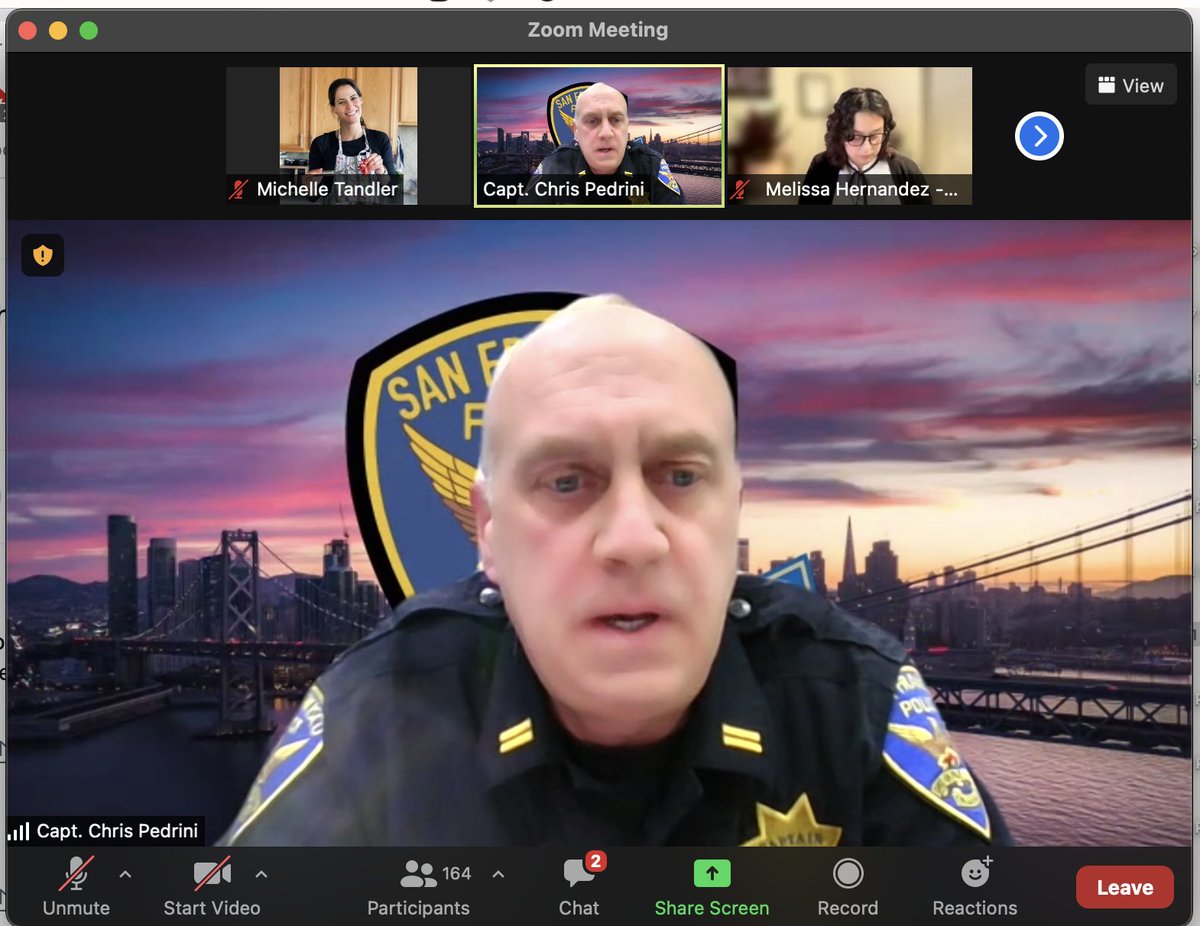This screenshot has height=926, width=1200.
Task: Select Capt. Chris Pedrini's thumbnail in strip
Action: point(598,136)
